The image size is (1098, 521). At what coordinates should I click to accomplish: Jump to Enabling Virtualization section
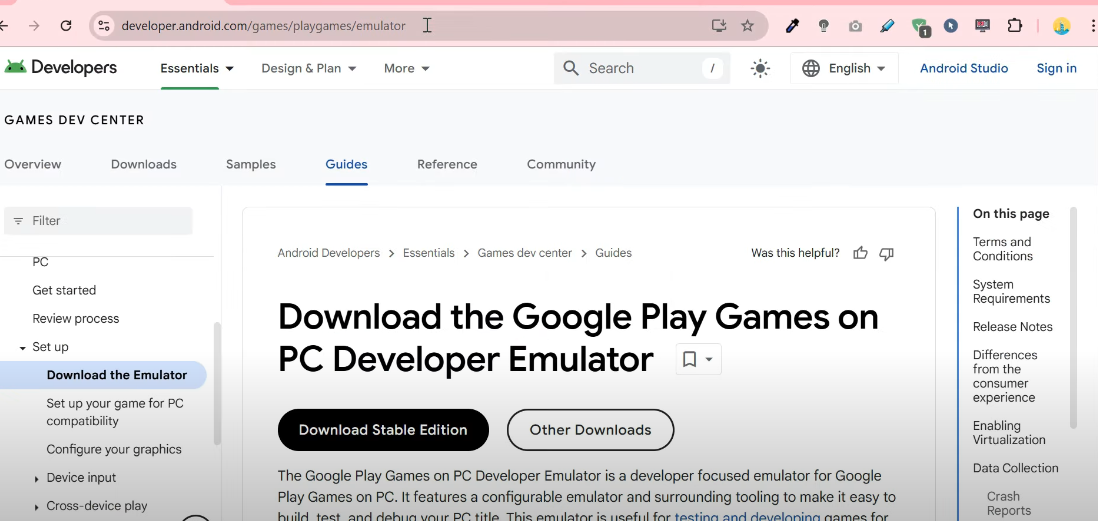click(1009, 433)
